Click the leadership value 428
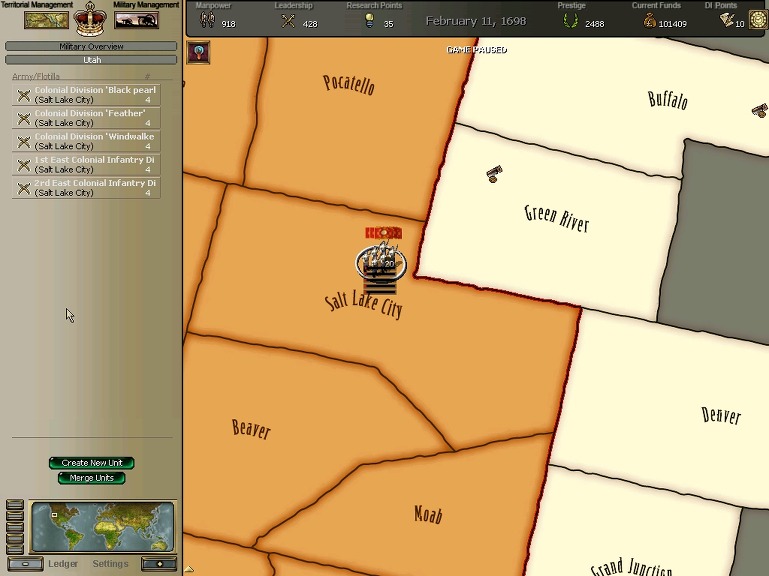Viewport: 769px width, 576px height. click(x=310, y=24)
